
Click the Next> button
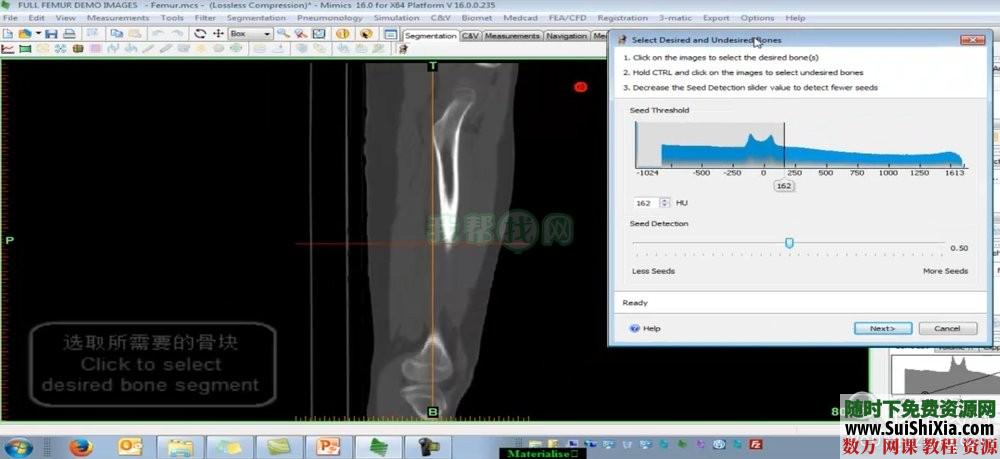tap(882, 328)
